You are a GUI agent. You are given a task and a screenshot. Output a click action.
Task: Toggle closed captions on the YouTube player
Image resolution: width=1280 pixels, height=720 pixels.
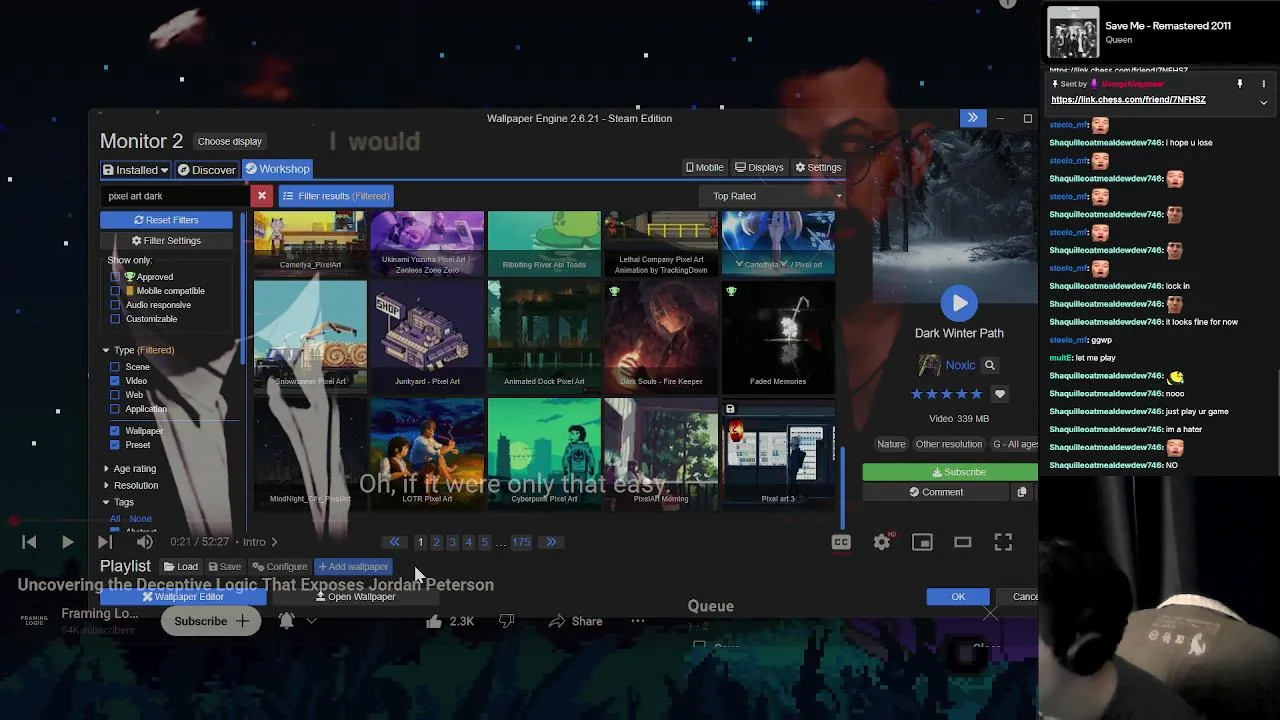[x=841, y=542]
